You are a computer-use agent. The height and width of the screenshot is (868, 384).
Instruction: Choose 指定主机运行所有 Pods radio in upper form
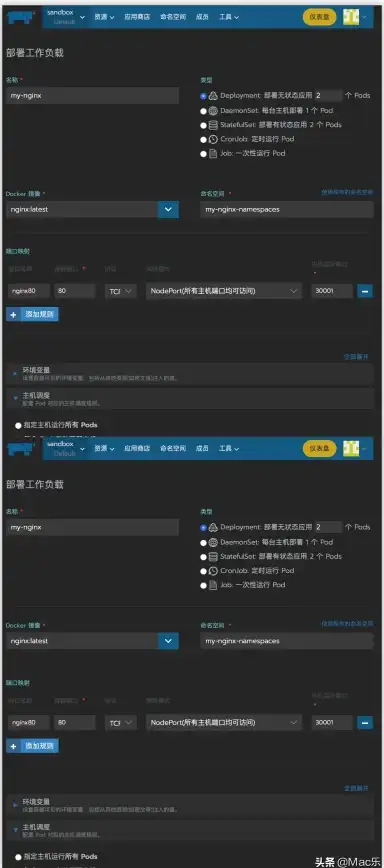click(18, 426)
